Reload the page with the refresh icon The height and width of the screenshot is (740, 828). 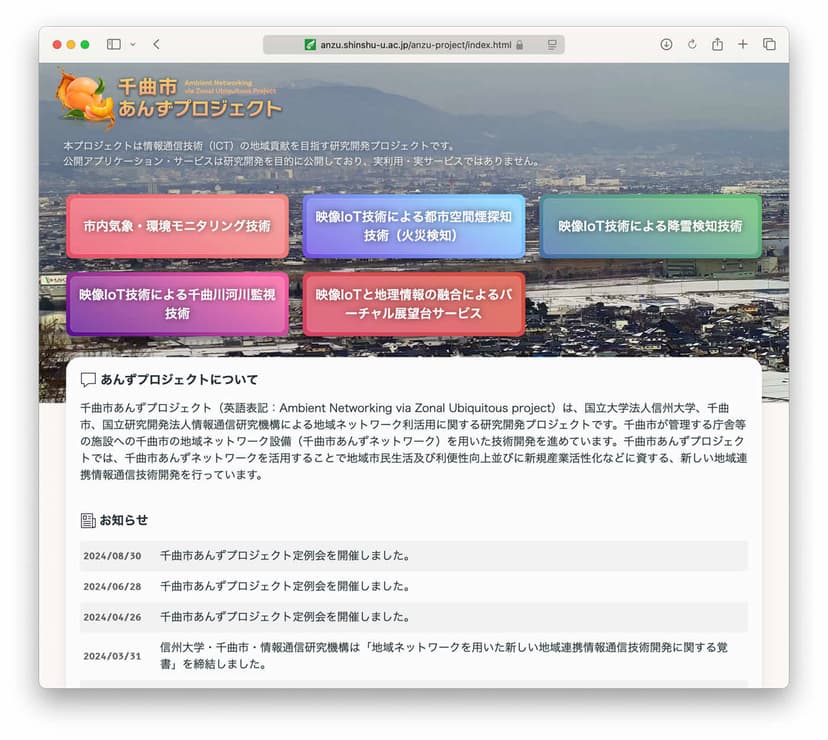click(691, 44)
